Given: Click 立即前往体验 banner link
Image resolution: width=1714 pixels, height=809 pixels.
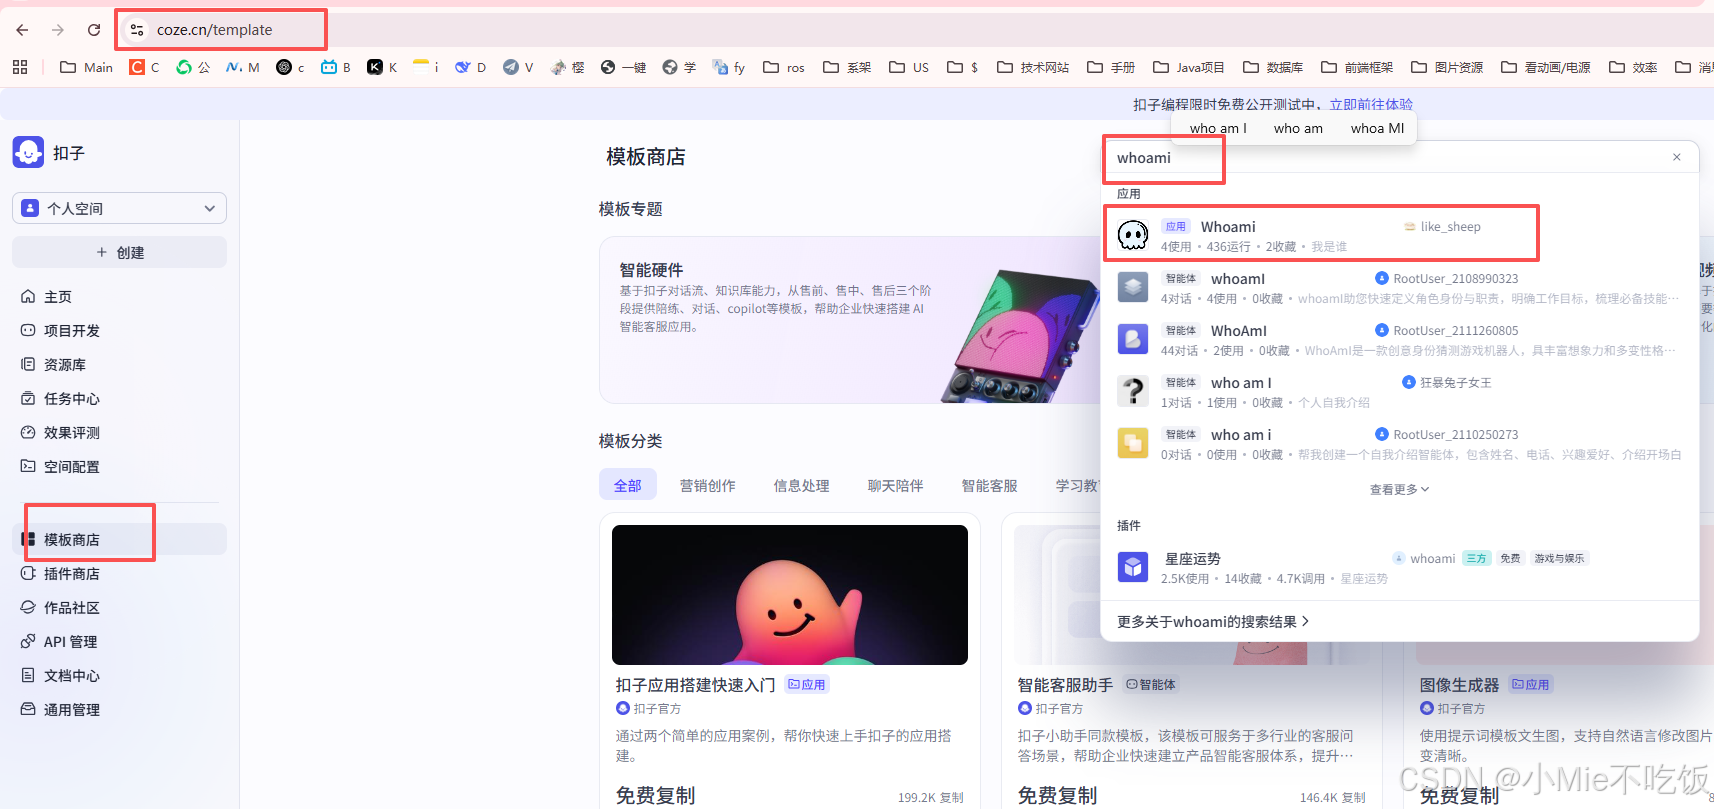Looking at the screenshot, I should (1371, 104).
